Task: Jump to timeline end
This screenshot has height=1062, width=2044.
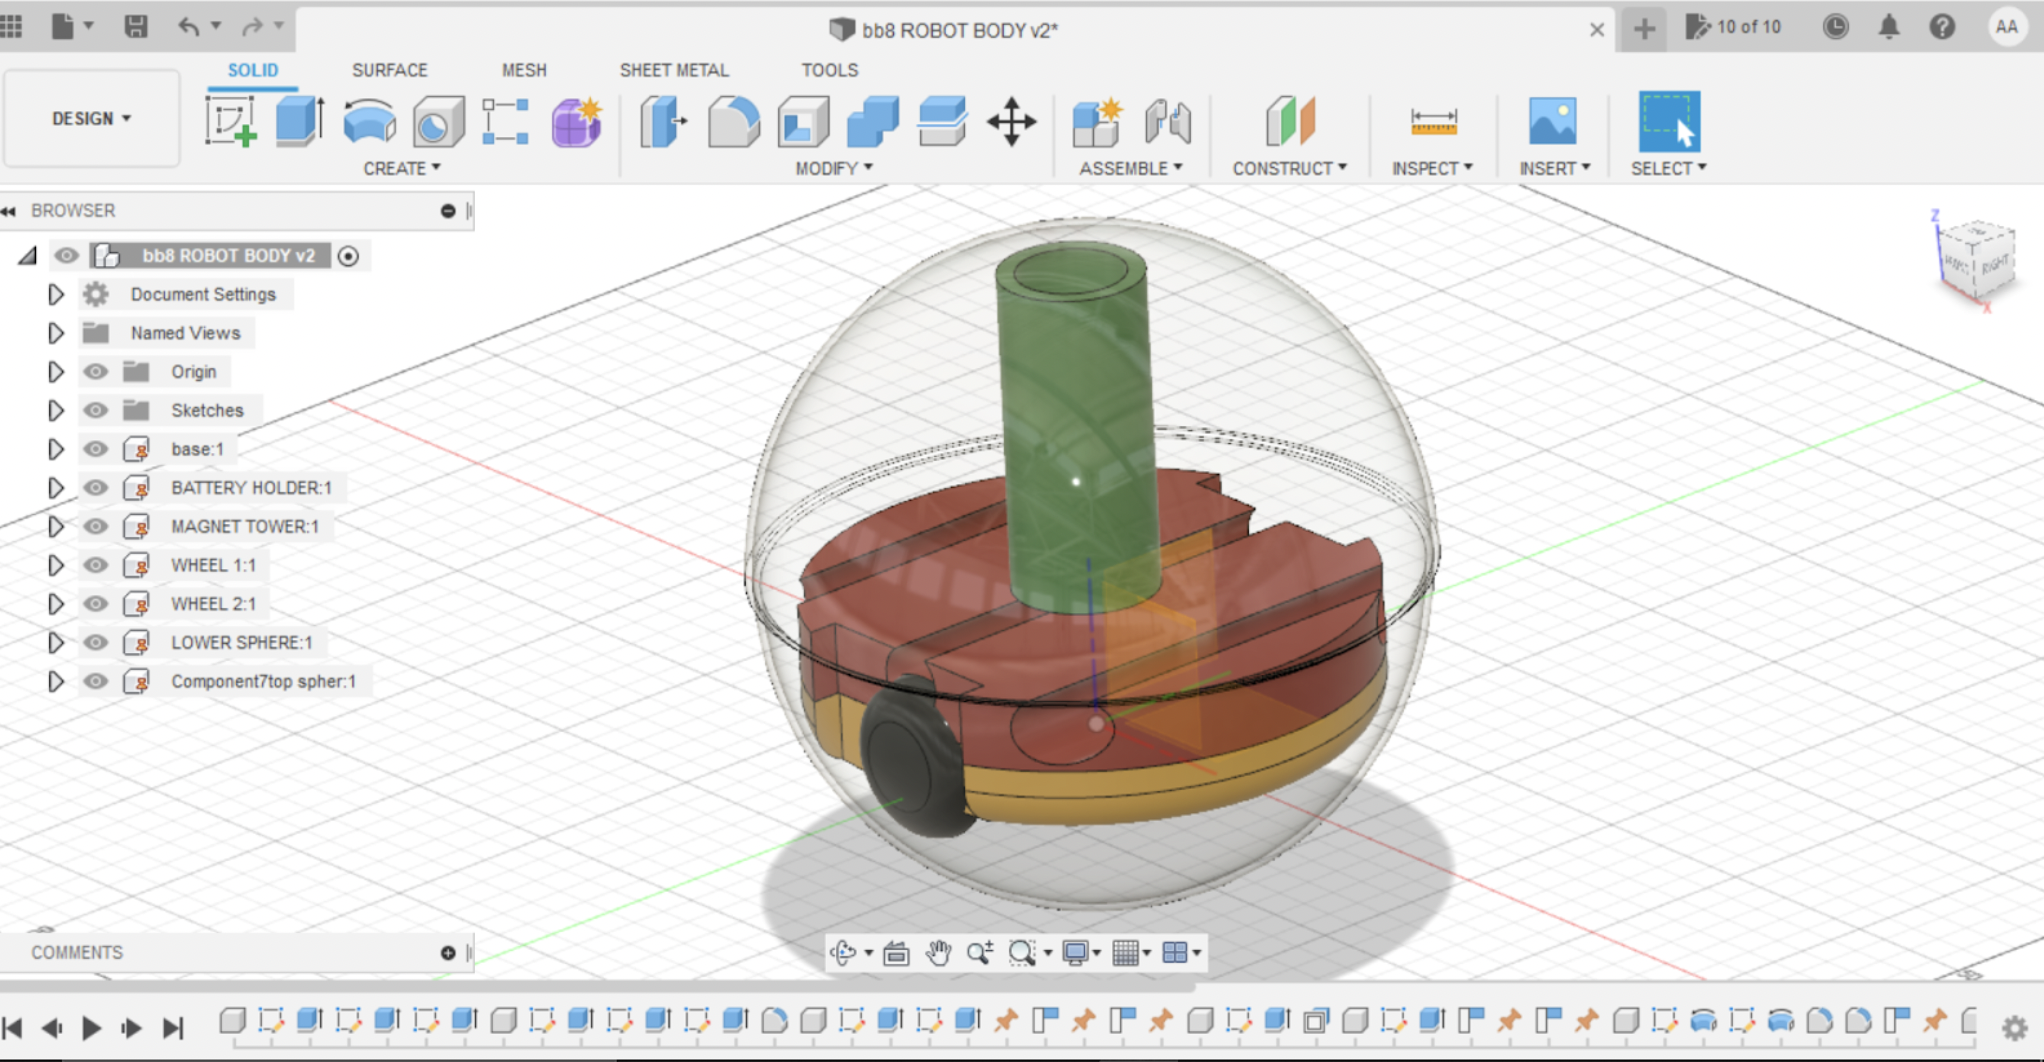Action: coord(172,1027)
